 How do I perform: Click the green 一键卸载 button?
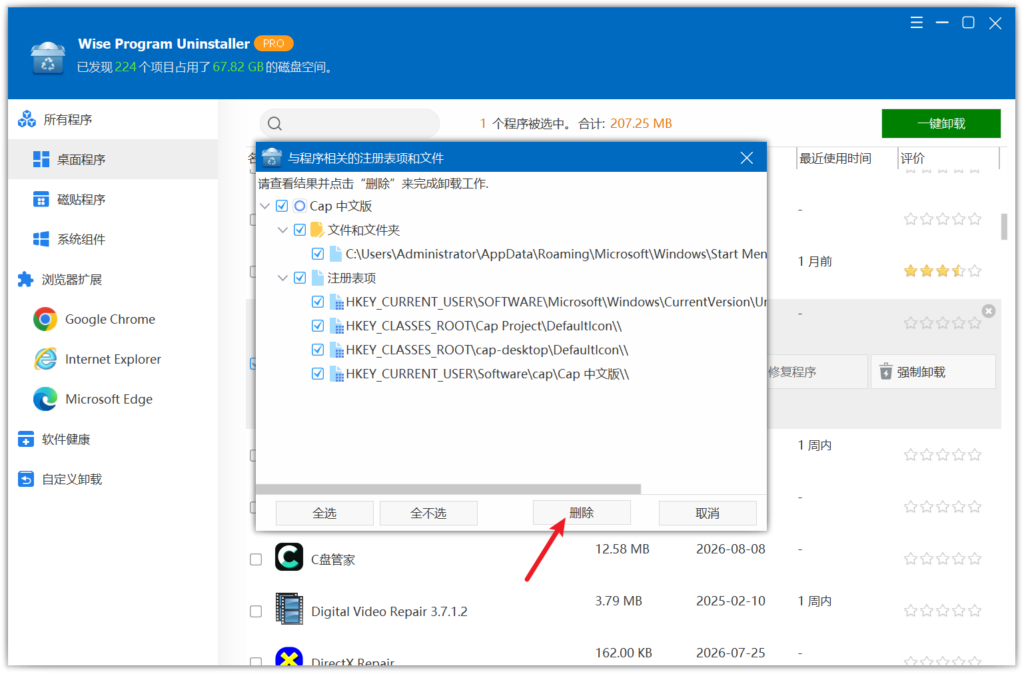pyautogui.click(x=941, y=123)
